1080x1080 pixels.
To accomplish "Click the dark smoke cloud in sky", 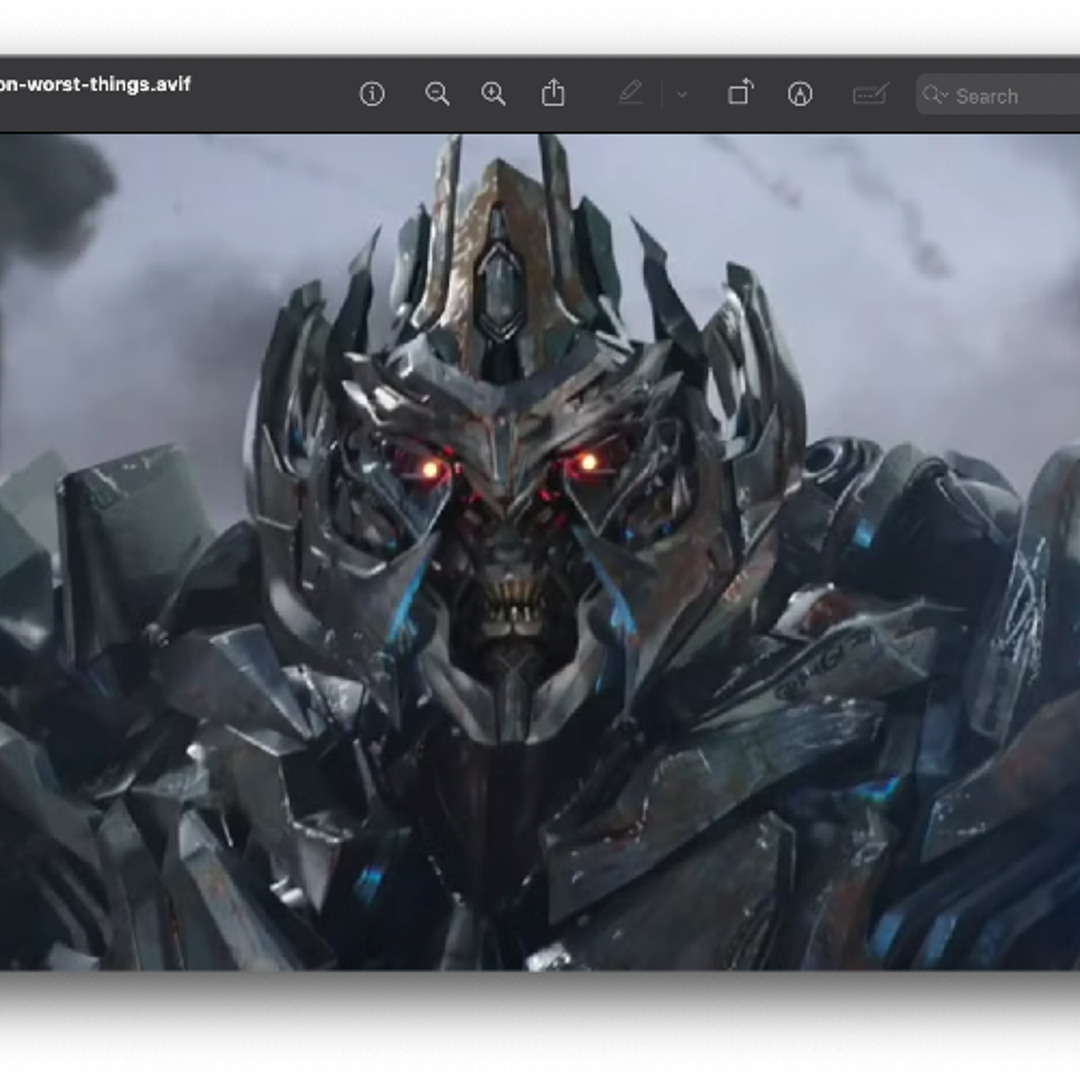I will coord(50,195).
